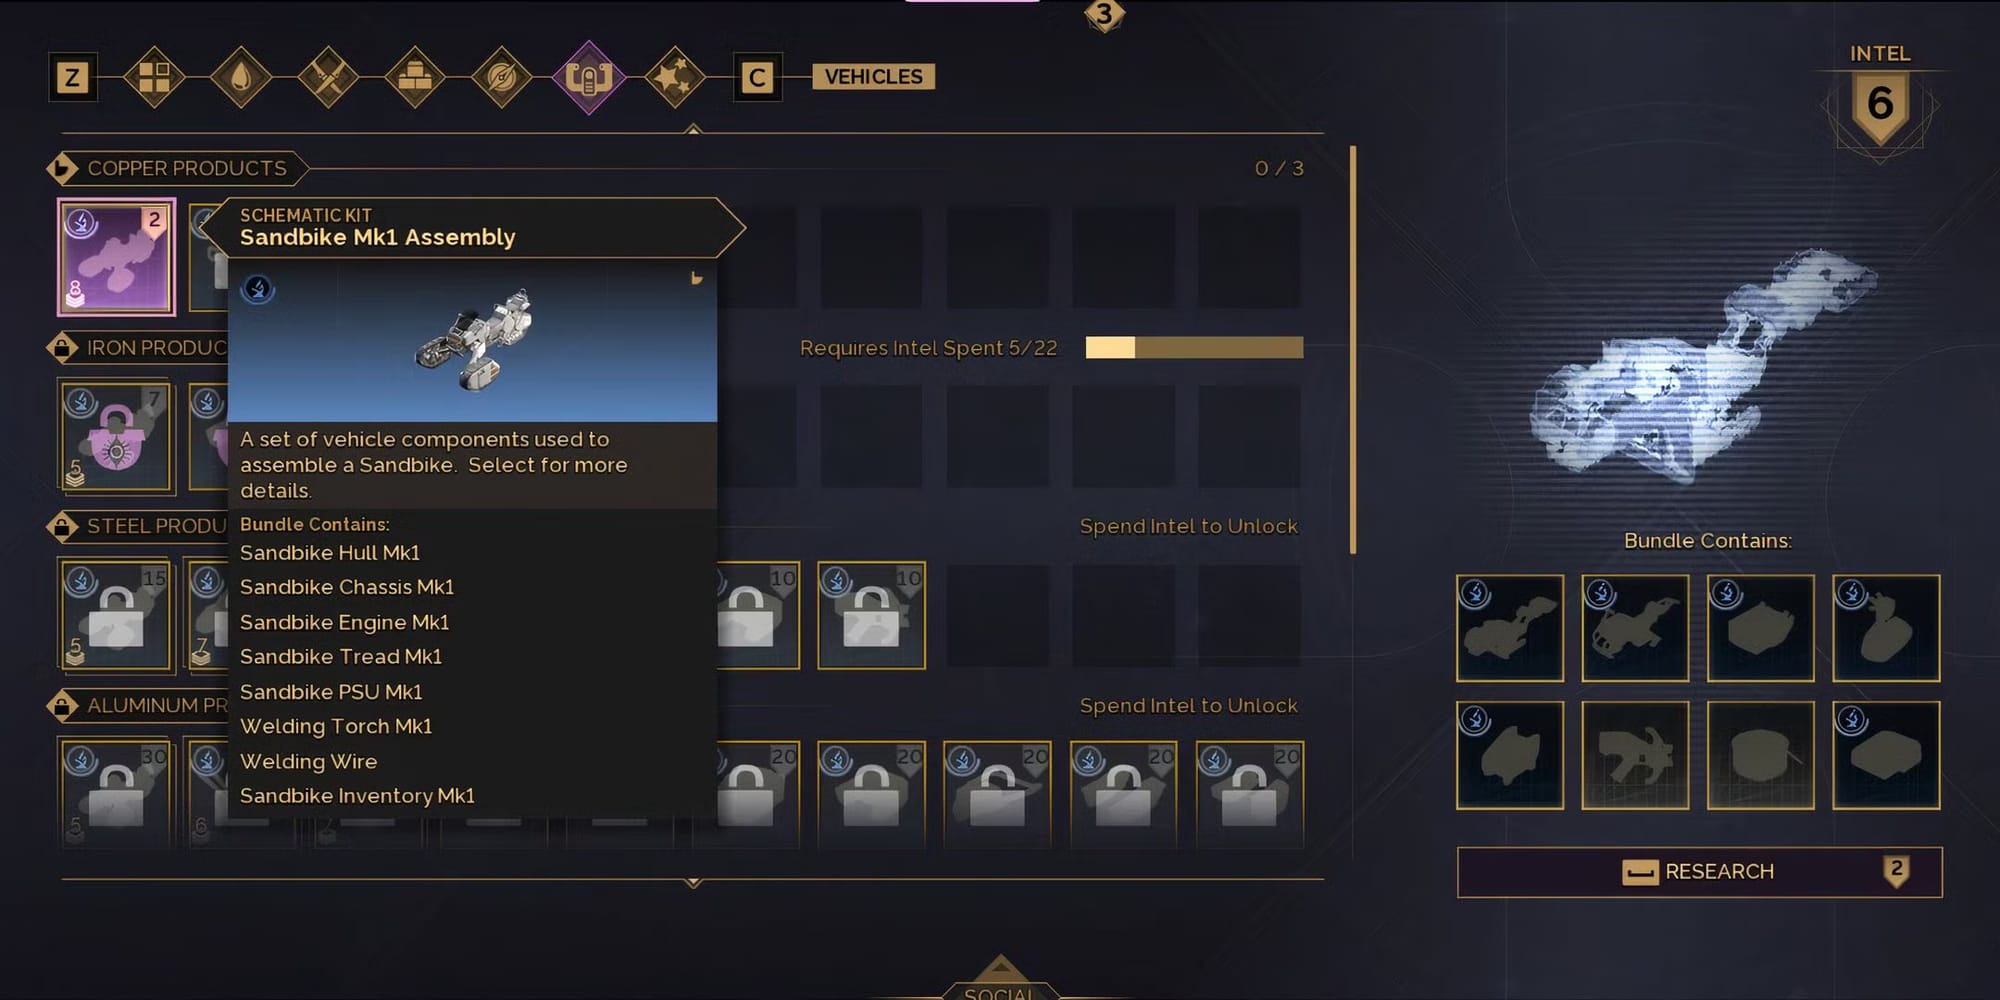Collapse the Copper Products section header
Image resolution: width=2000 pixels, height=1000 pixels.
tap(175, 168)
